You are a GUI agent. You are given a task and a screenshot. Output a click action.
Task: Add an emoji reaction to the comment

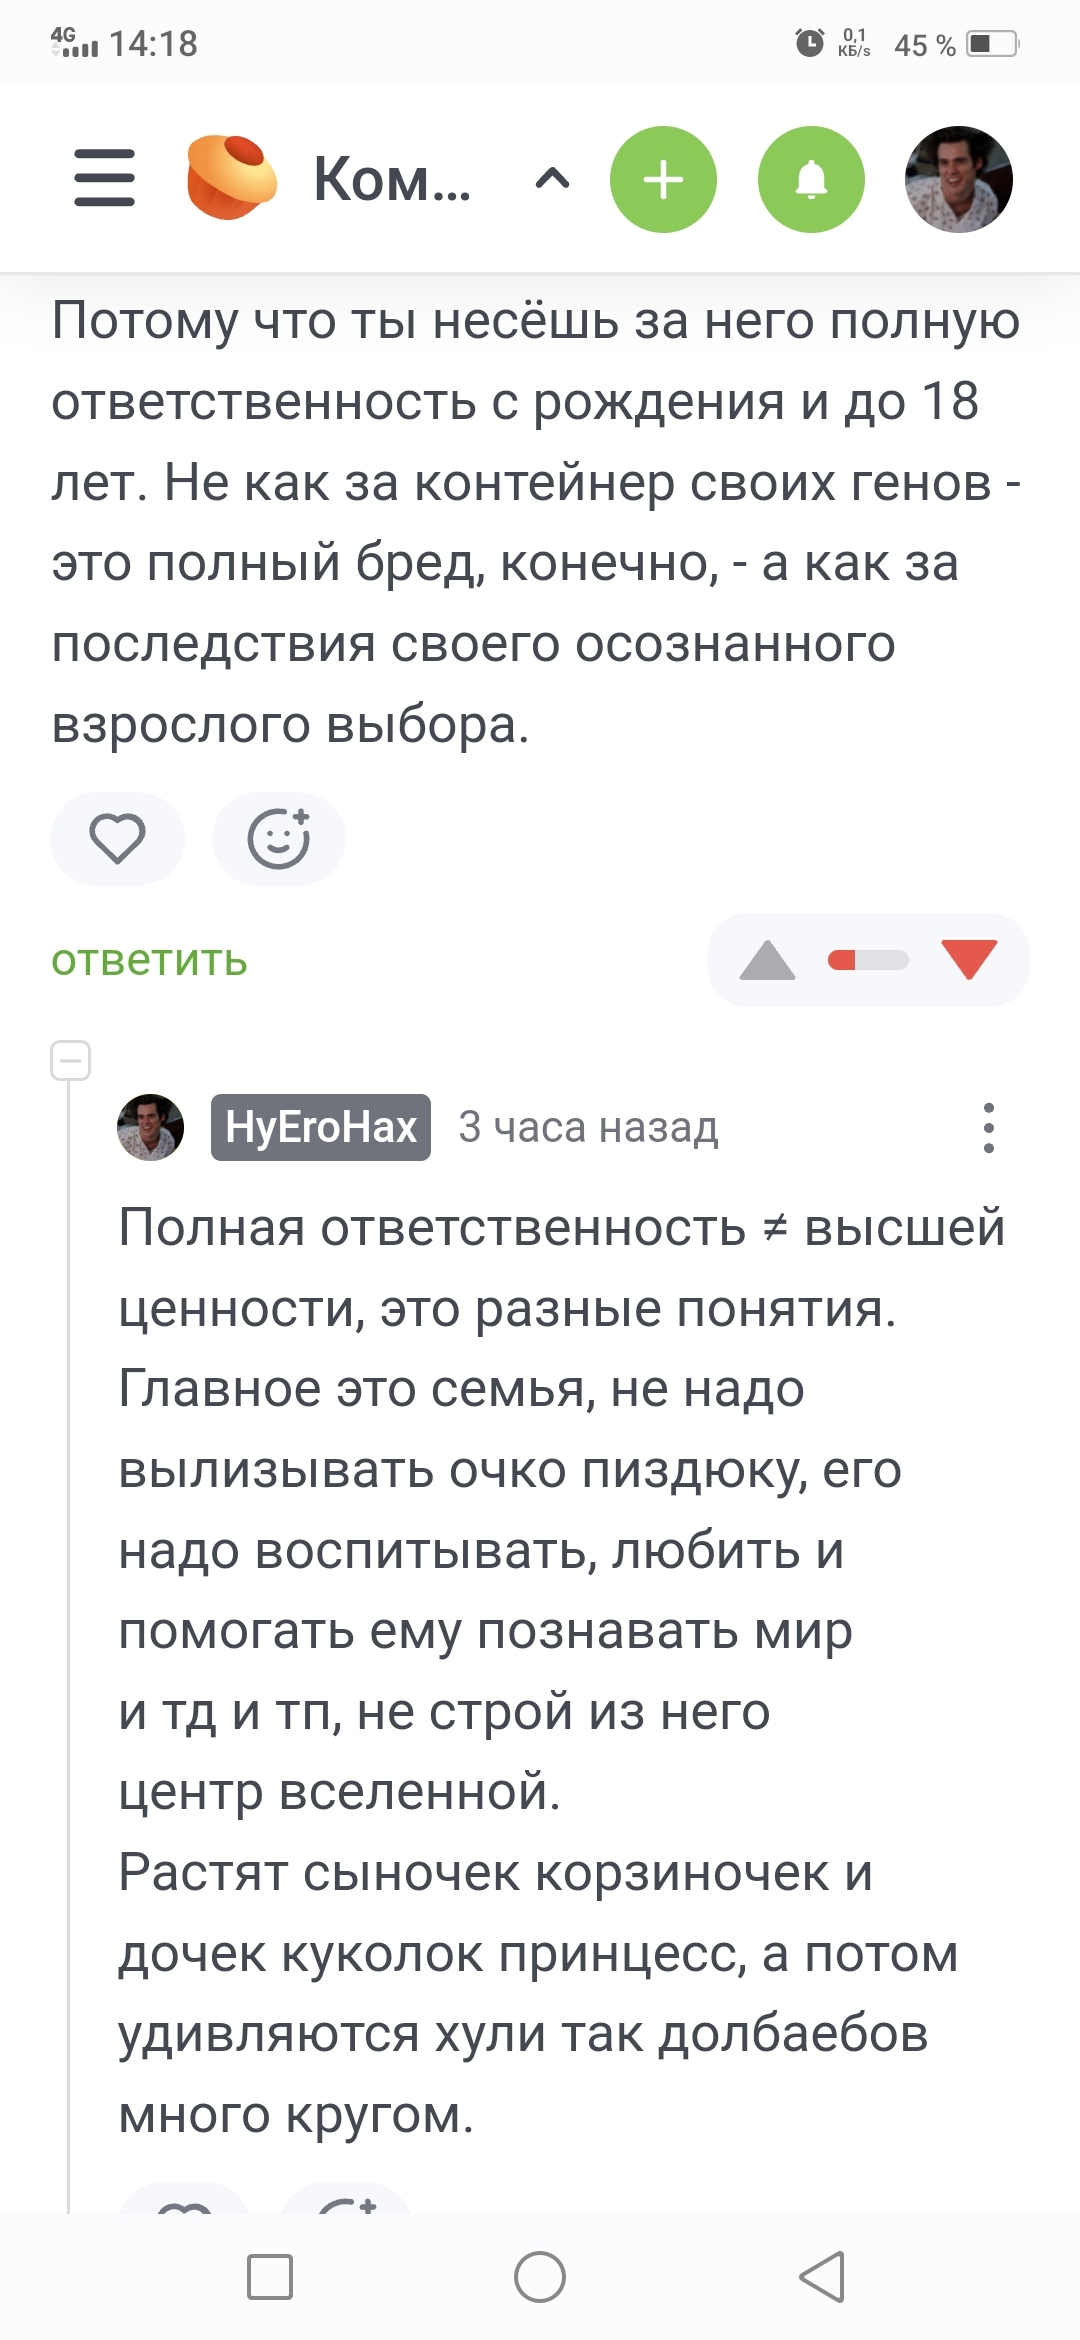[279, 838]
